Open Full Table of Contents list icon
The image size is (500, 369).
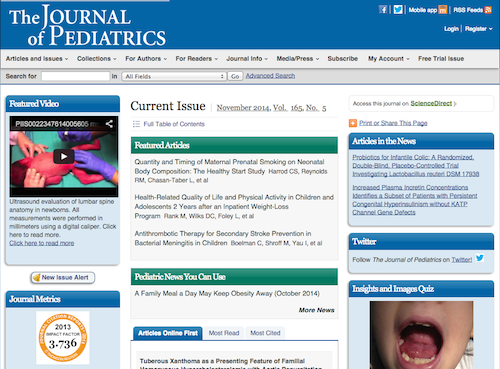tap(136, 124)
